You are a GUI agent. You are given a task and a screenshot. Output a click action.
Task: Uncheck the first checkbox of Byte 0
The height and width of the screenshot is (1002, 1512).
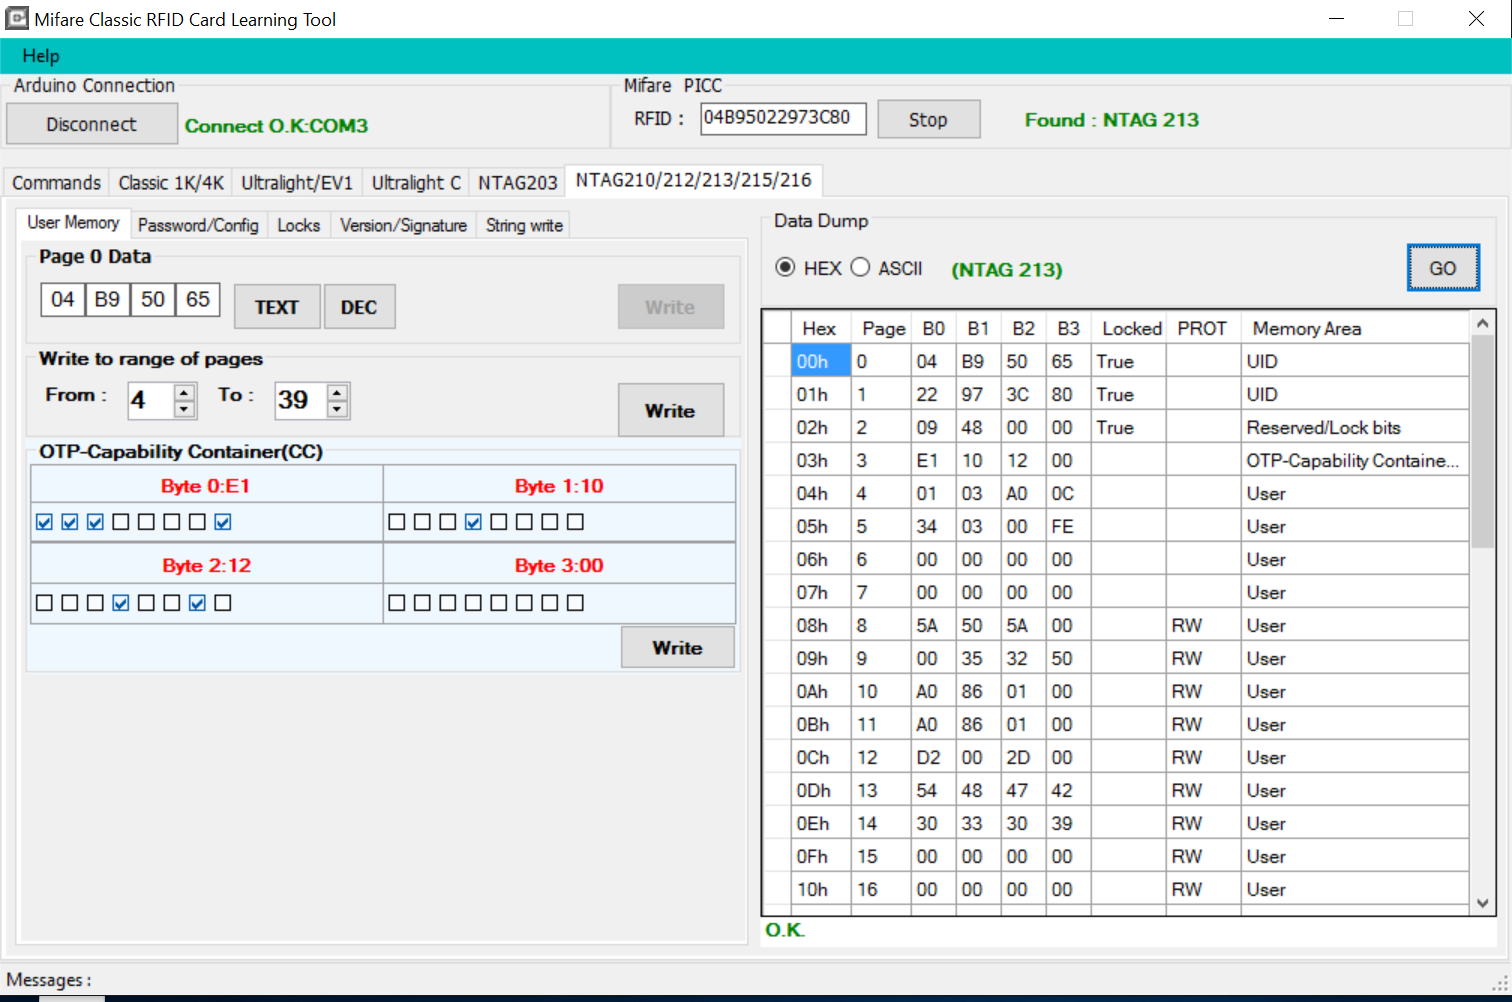click(44, 522)
